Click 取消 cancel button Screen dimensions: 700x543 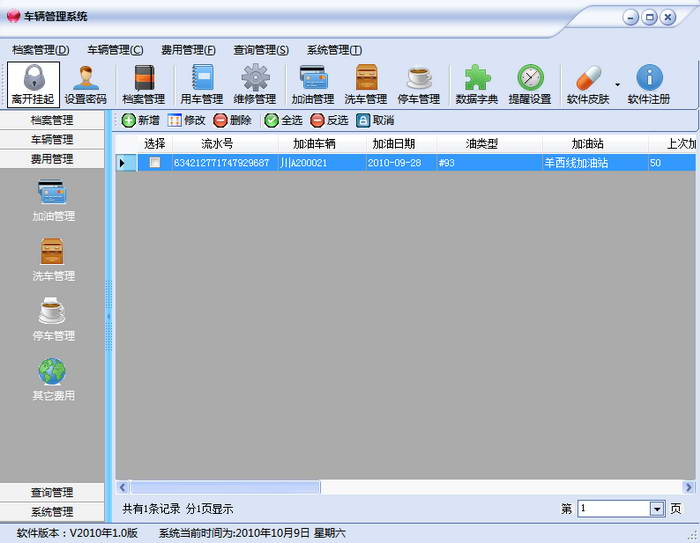pyautogui.click(x=375, y=120)
